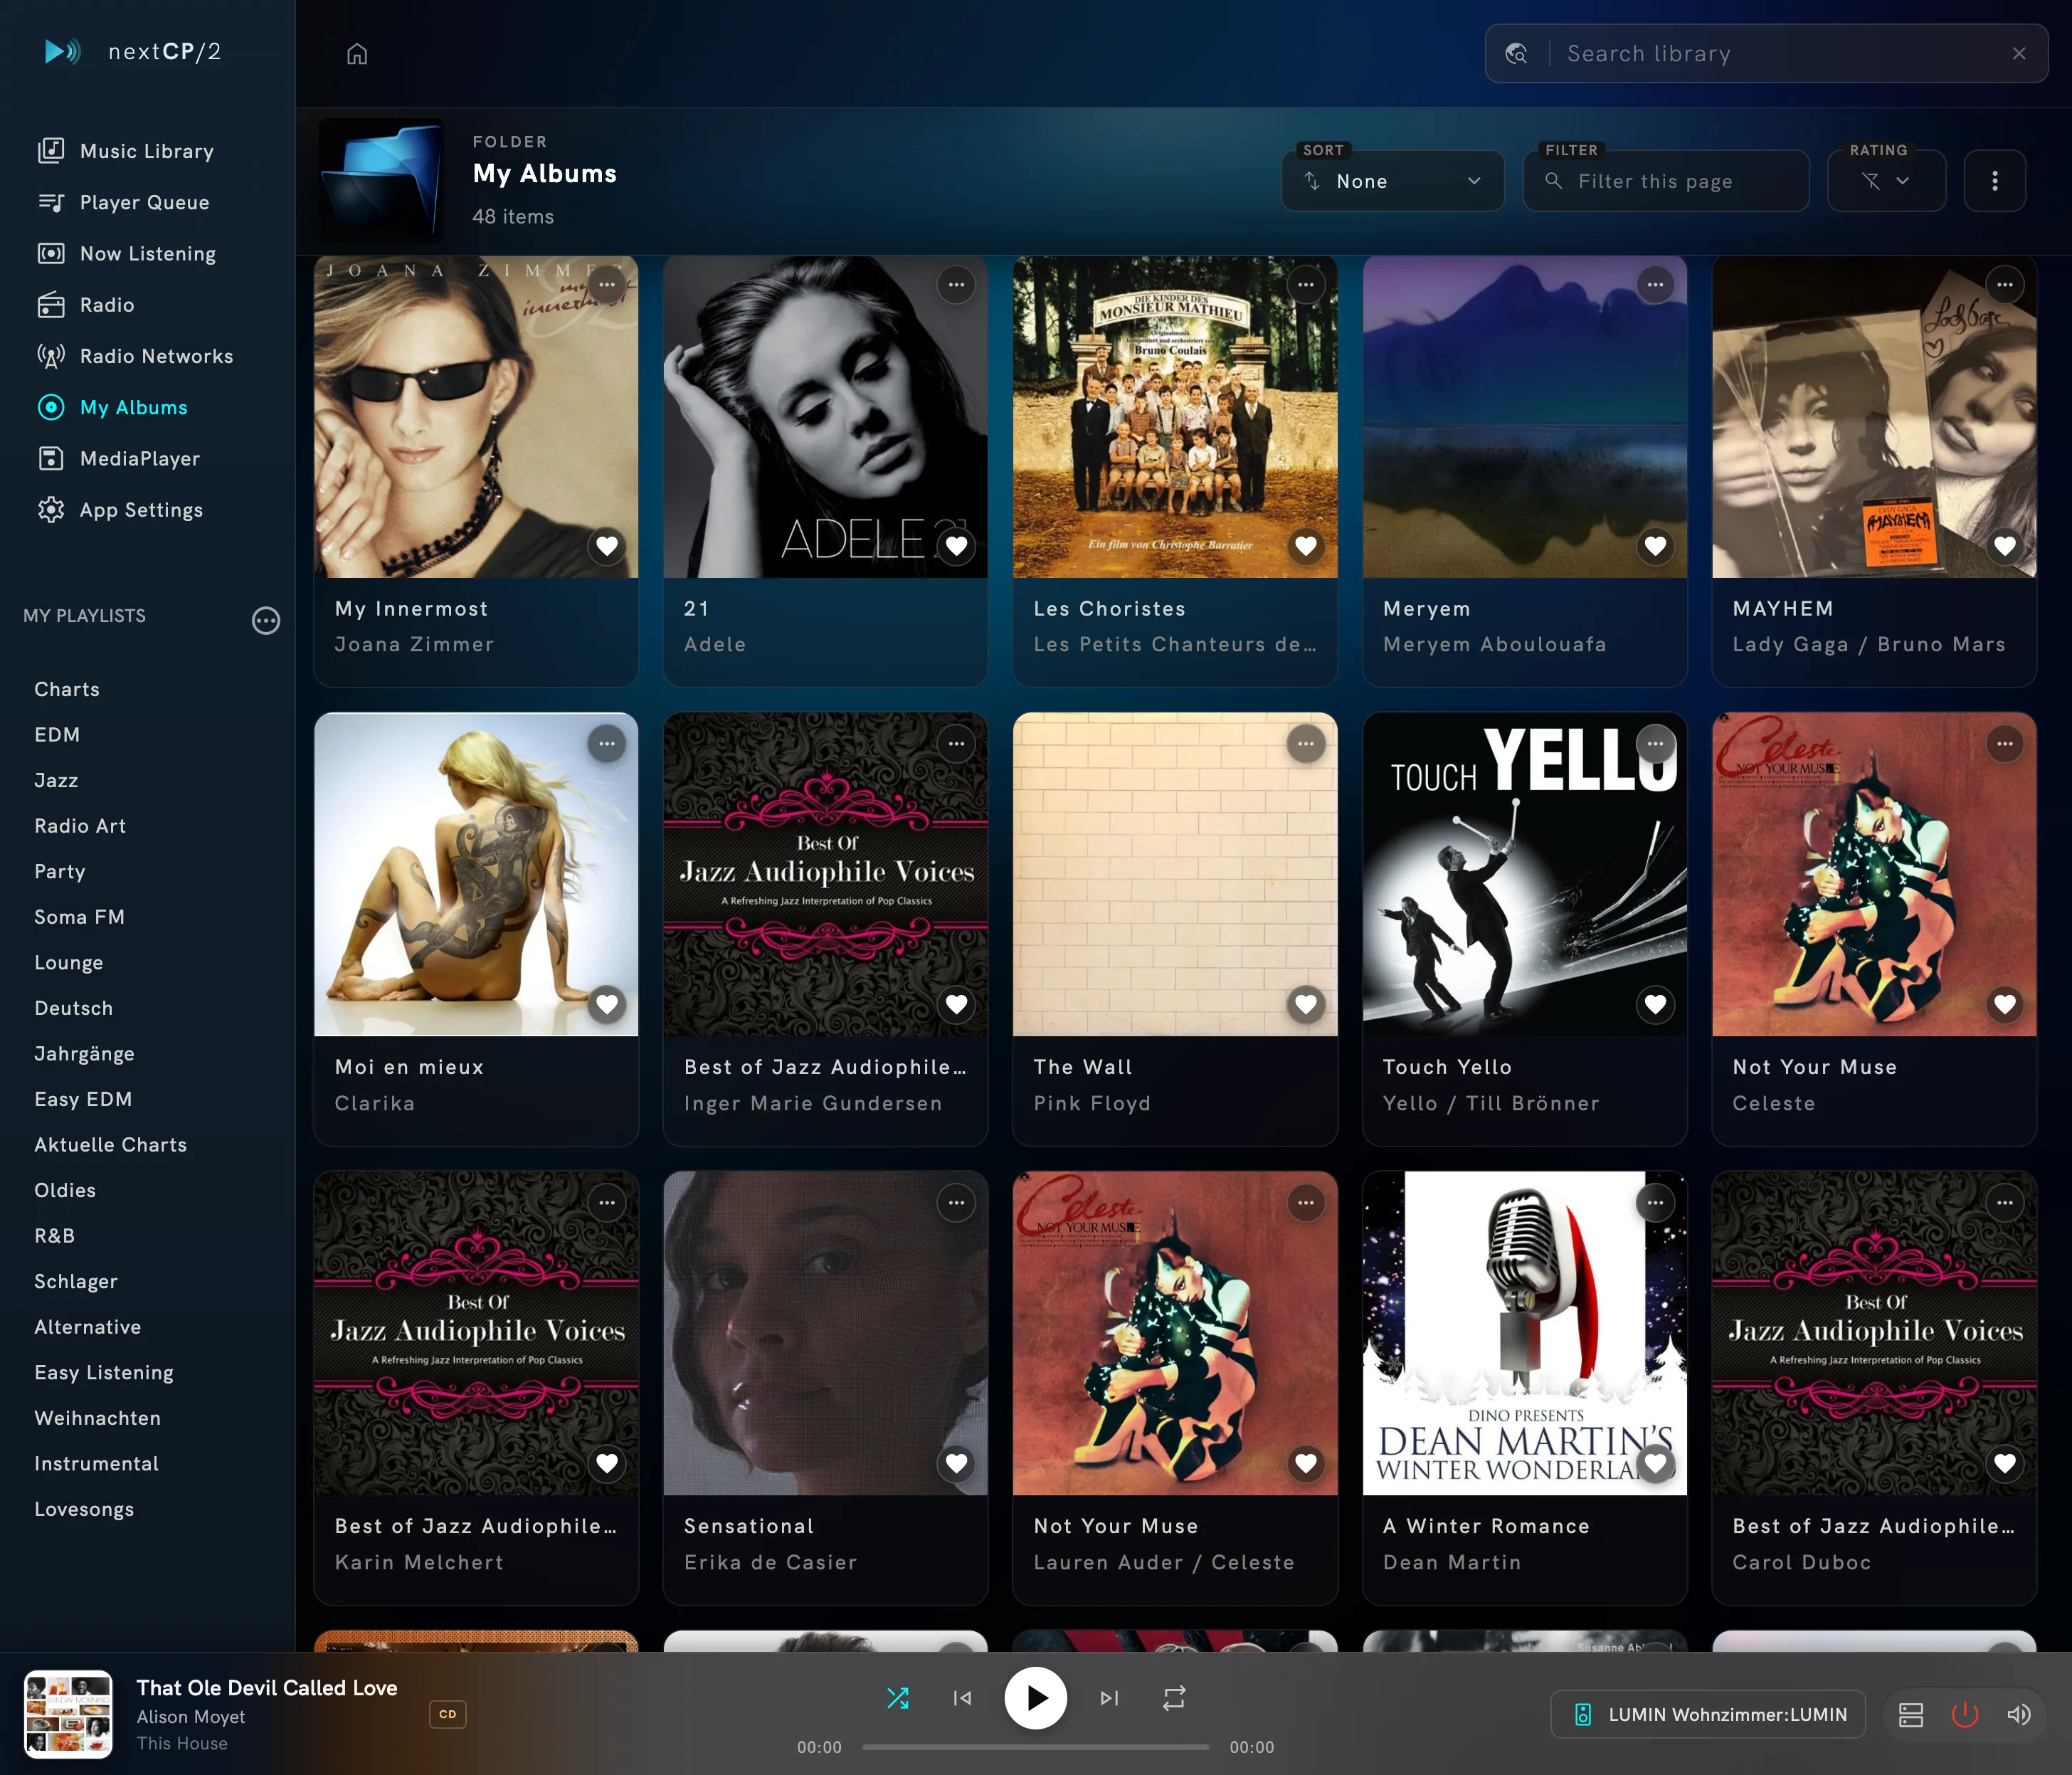Click the red power standby icon

1965,1715
